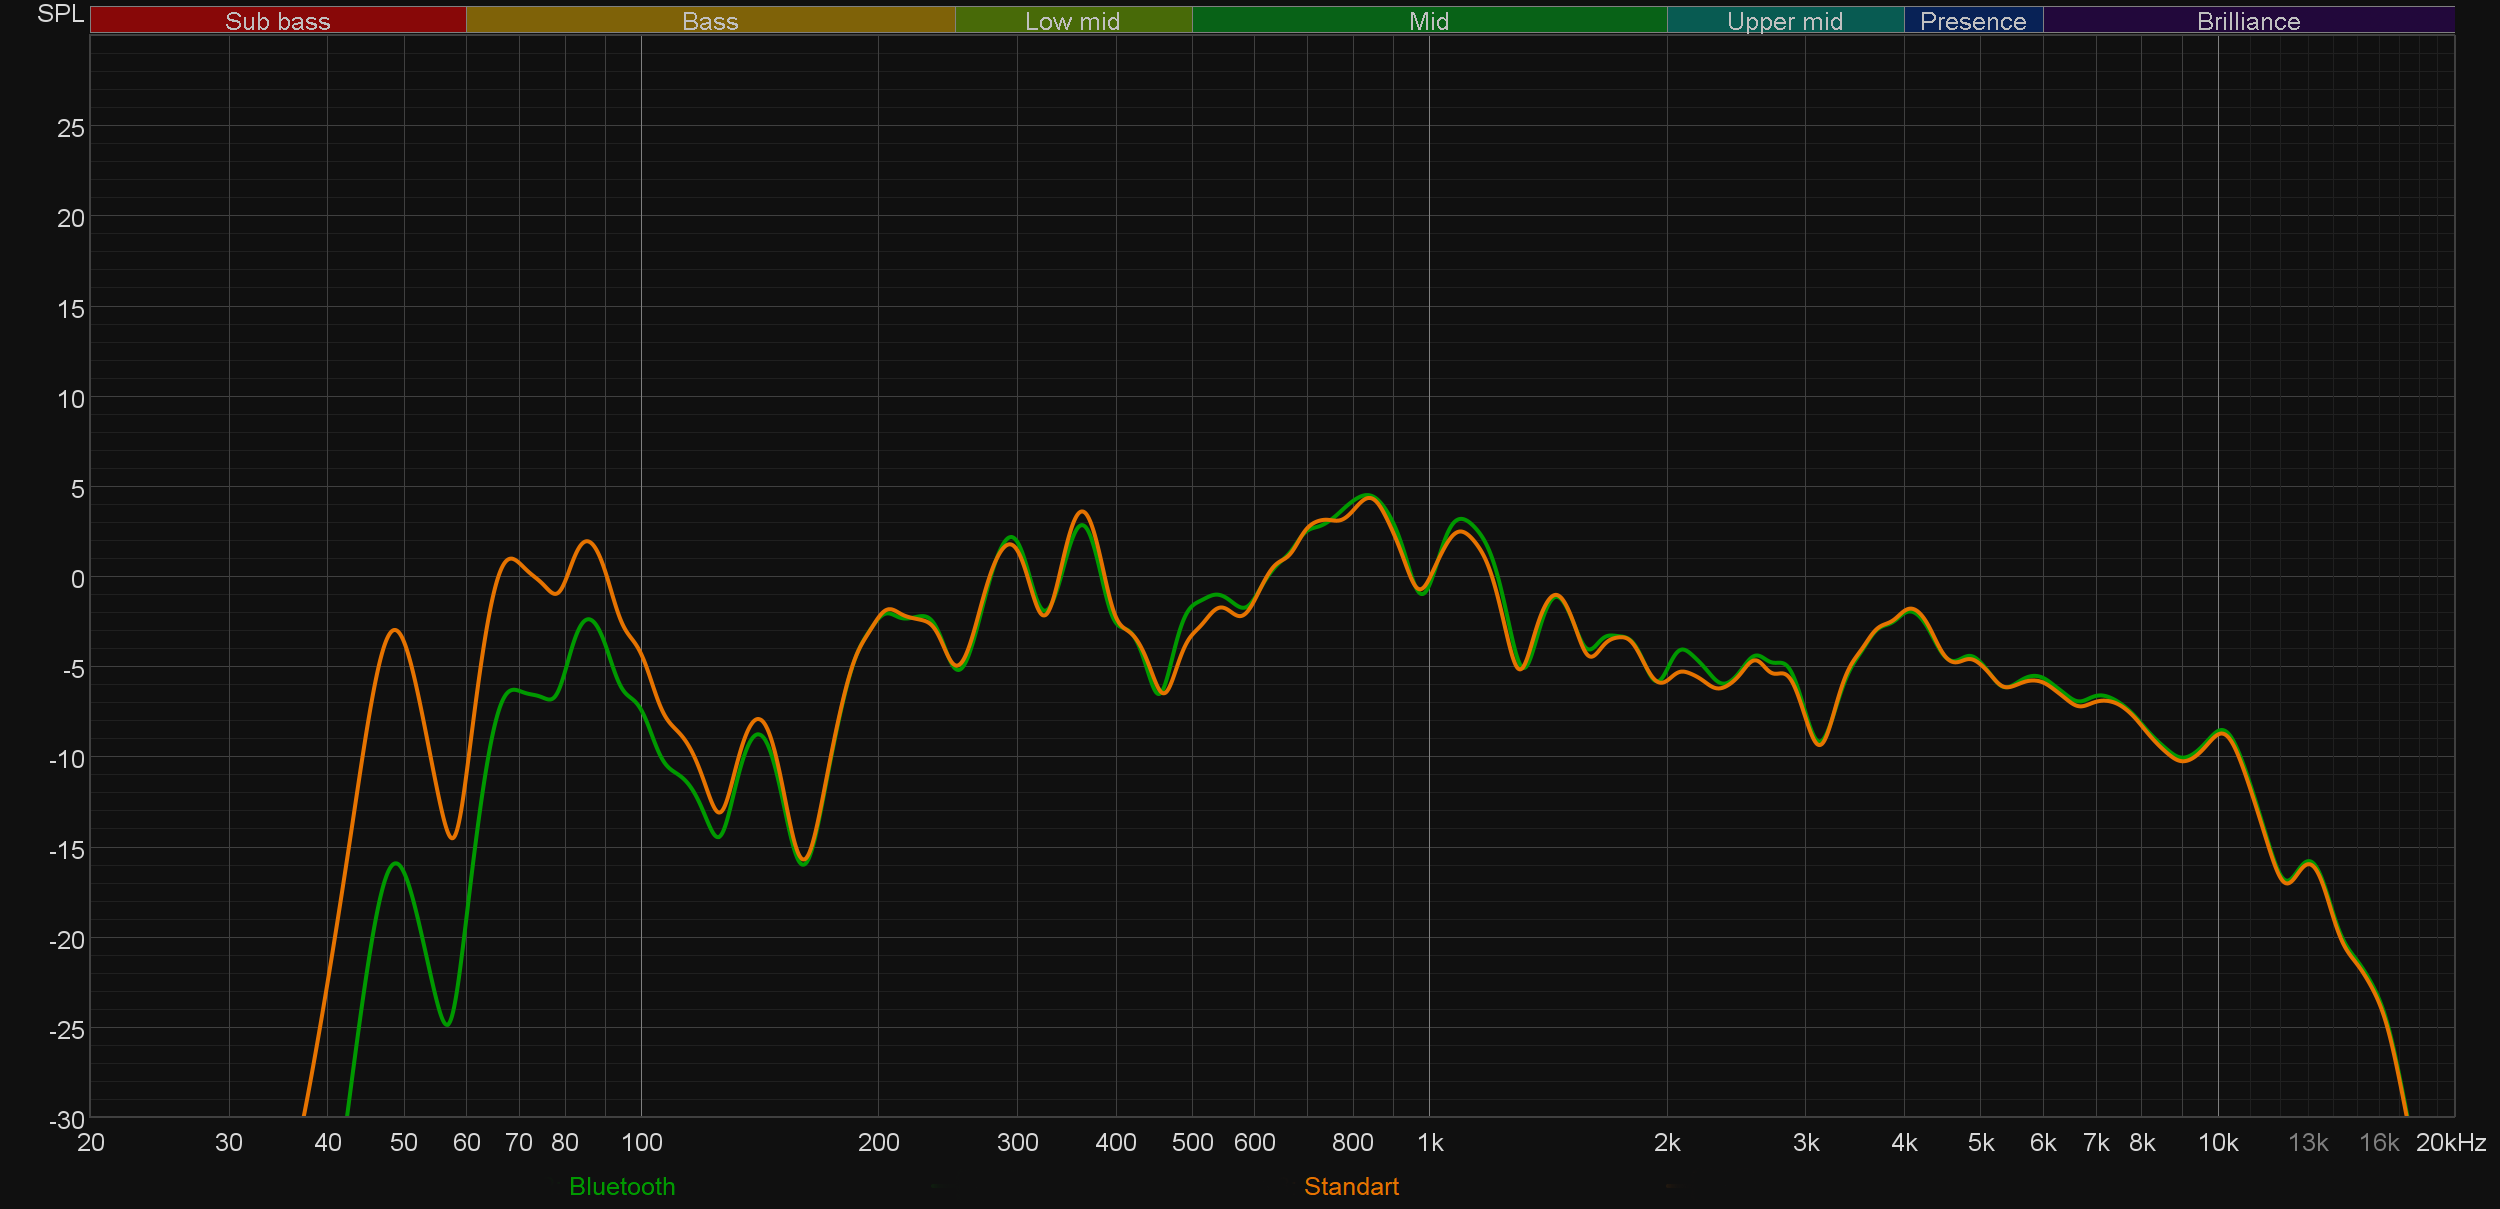
Task: Toggle the Bluetooth curve legend label
Action: point(622,1186)
